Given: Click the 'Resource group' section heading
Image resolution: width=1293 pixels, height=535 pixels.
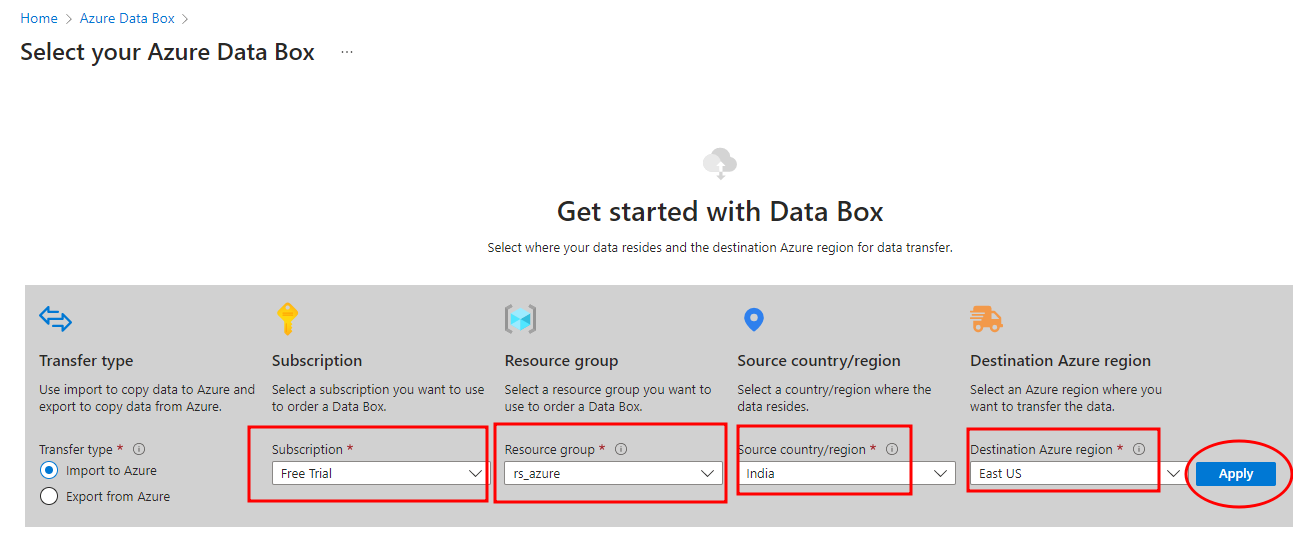Looking at the screenshot, I should 561,361.
